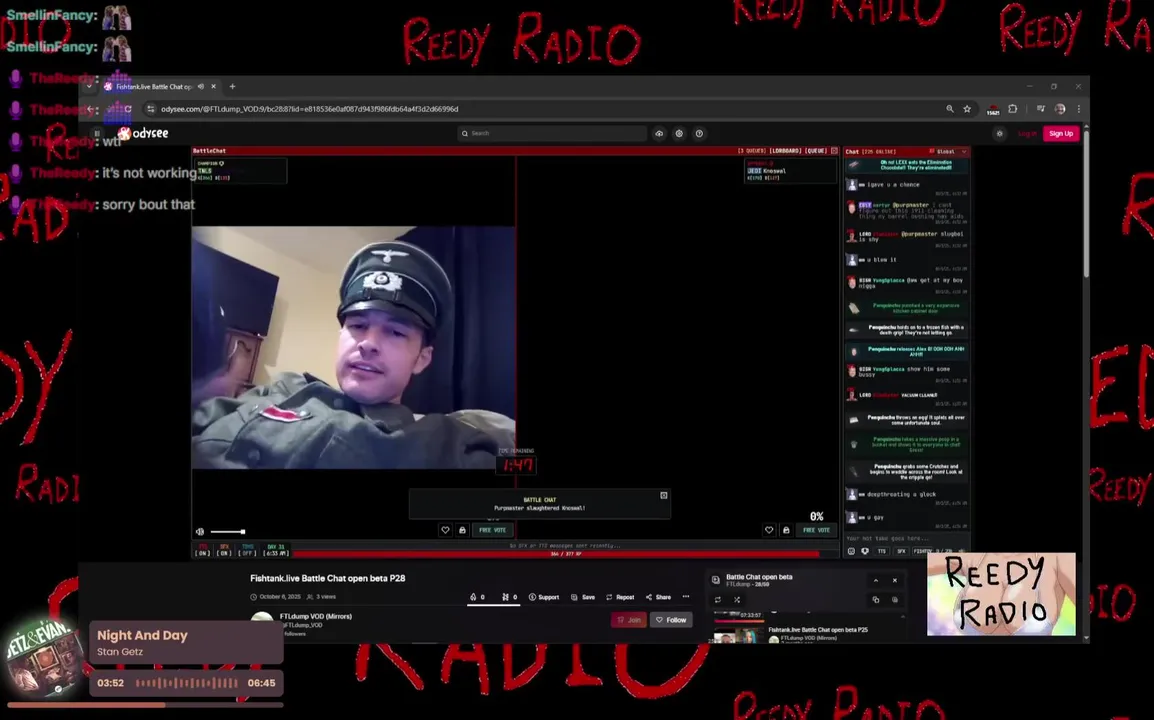Click the left heart icon beside FREE VOTE

[x=445, y=530]
